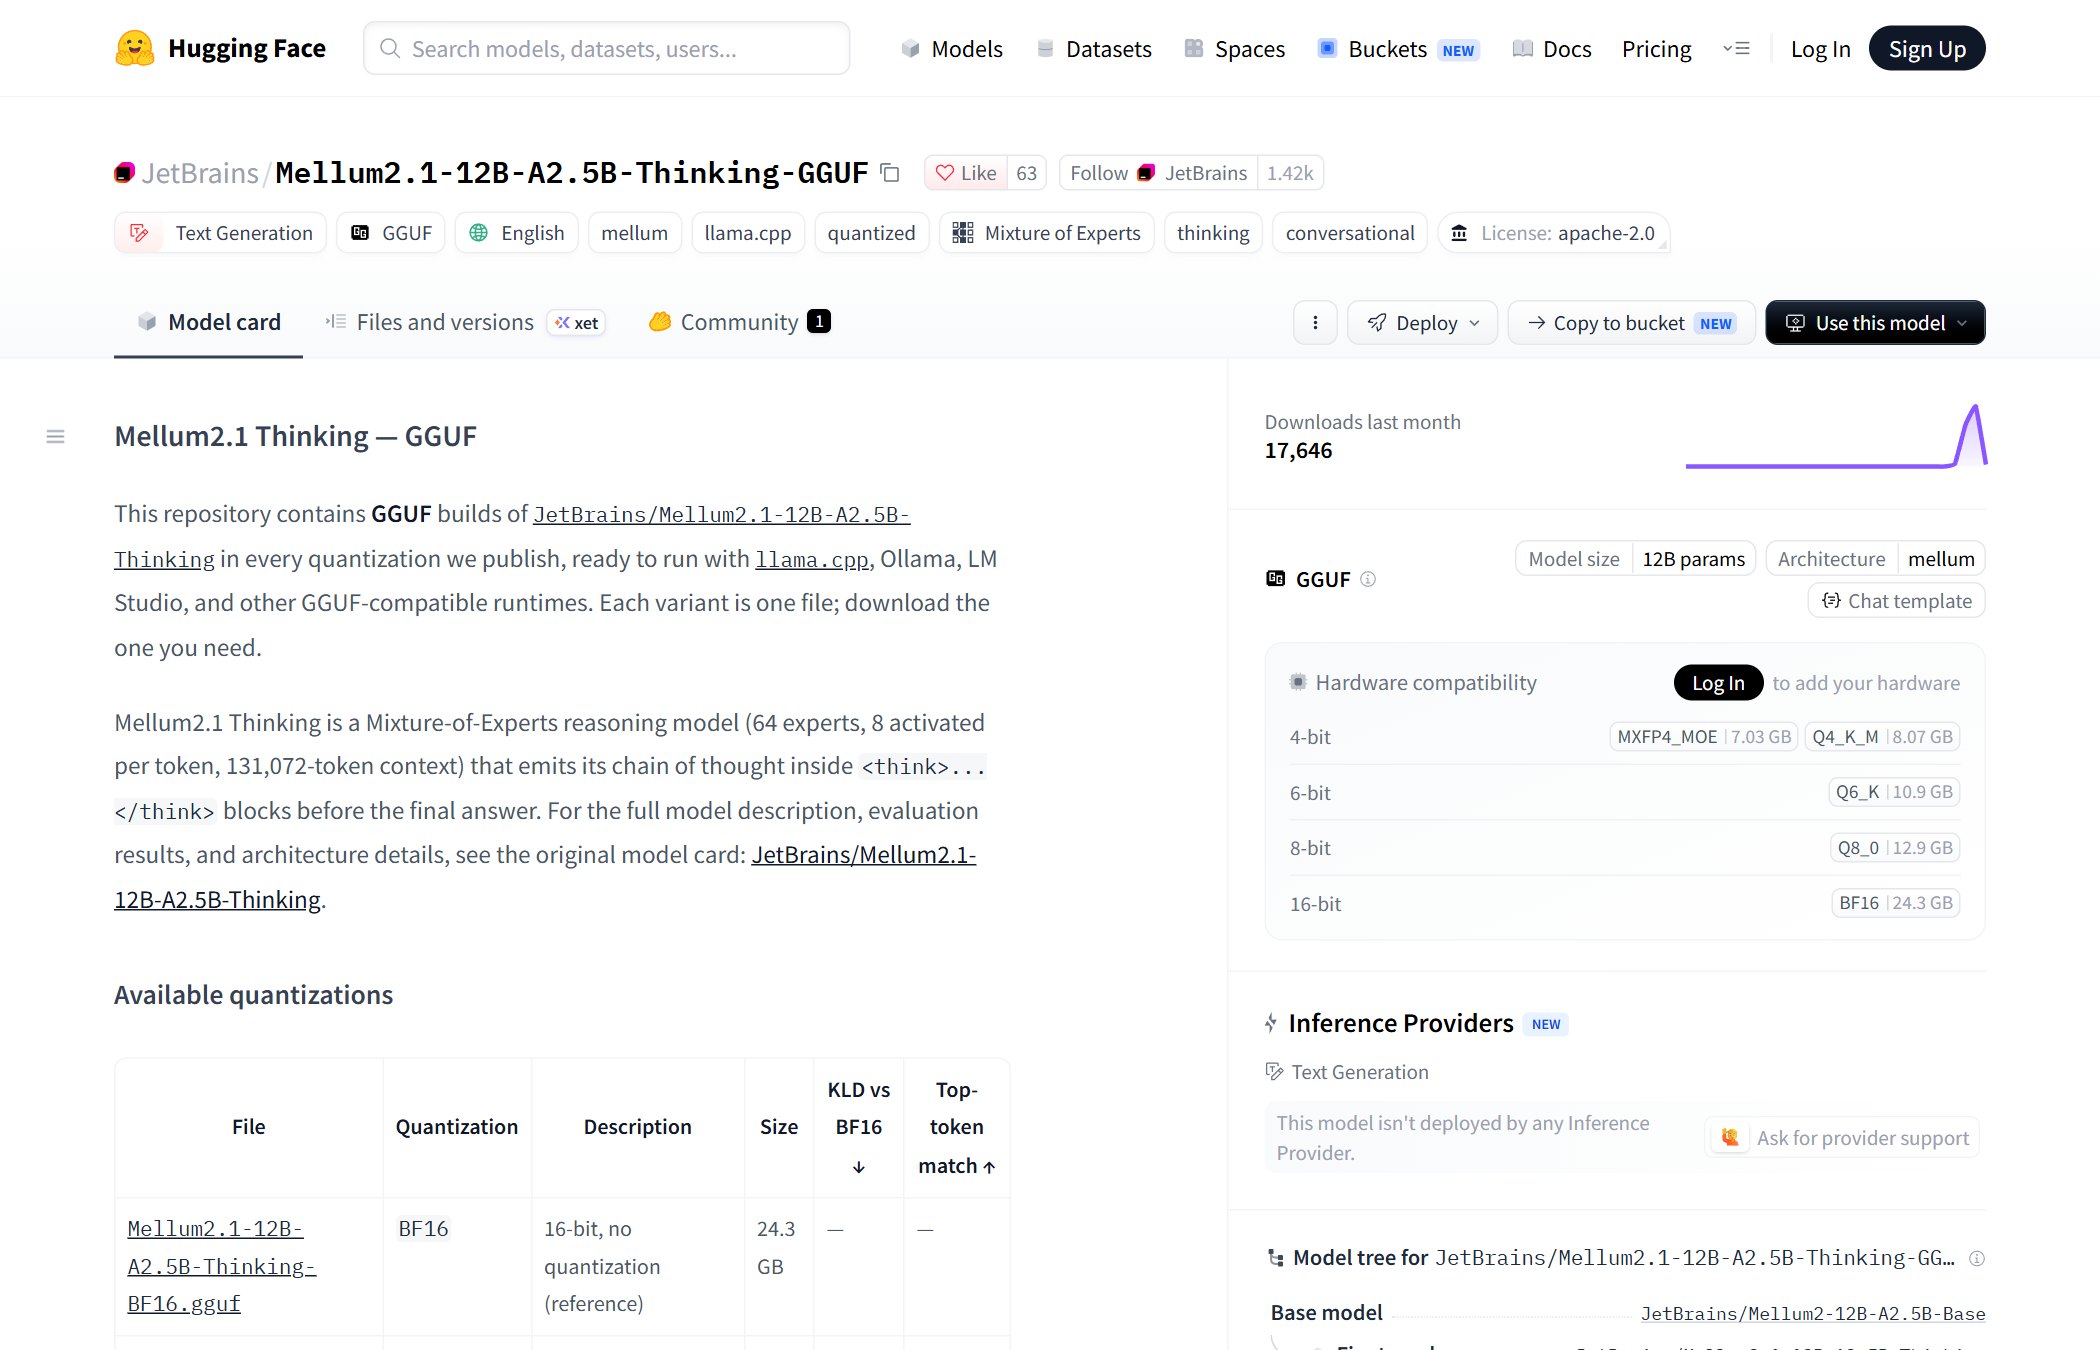Open the Community tab

[x=739, y=322]
